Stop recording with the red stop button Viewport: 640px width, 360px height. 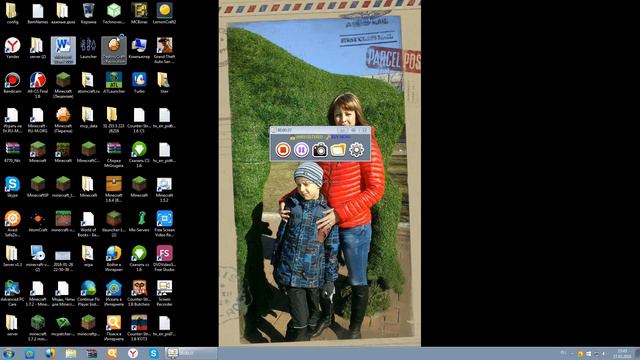(282, 150)
